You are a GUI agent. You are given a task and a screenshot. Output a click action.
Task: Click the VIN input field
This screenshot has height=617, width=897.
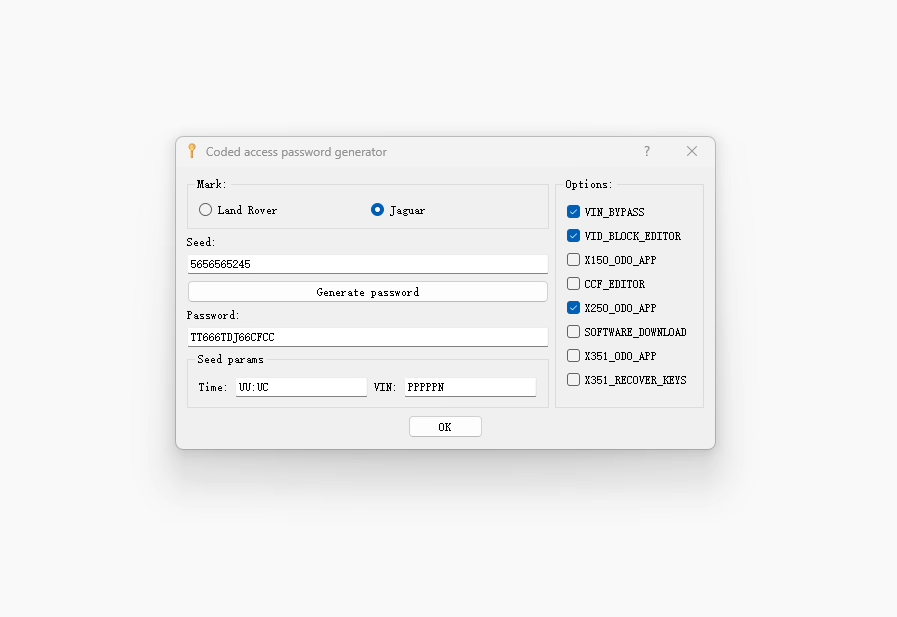tap(470, 387)
